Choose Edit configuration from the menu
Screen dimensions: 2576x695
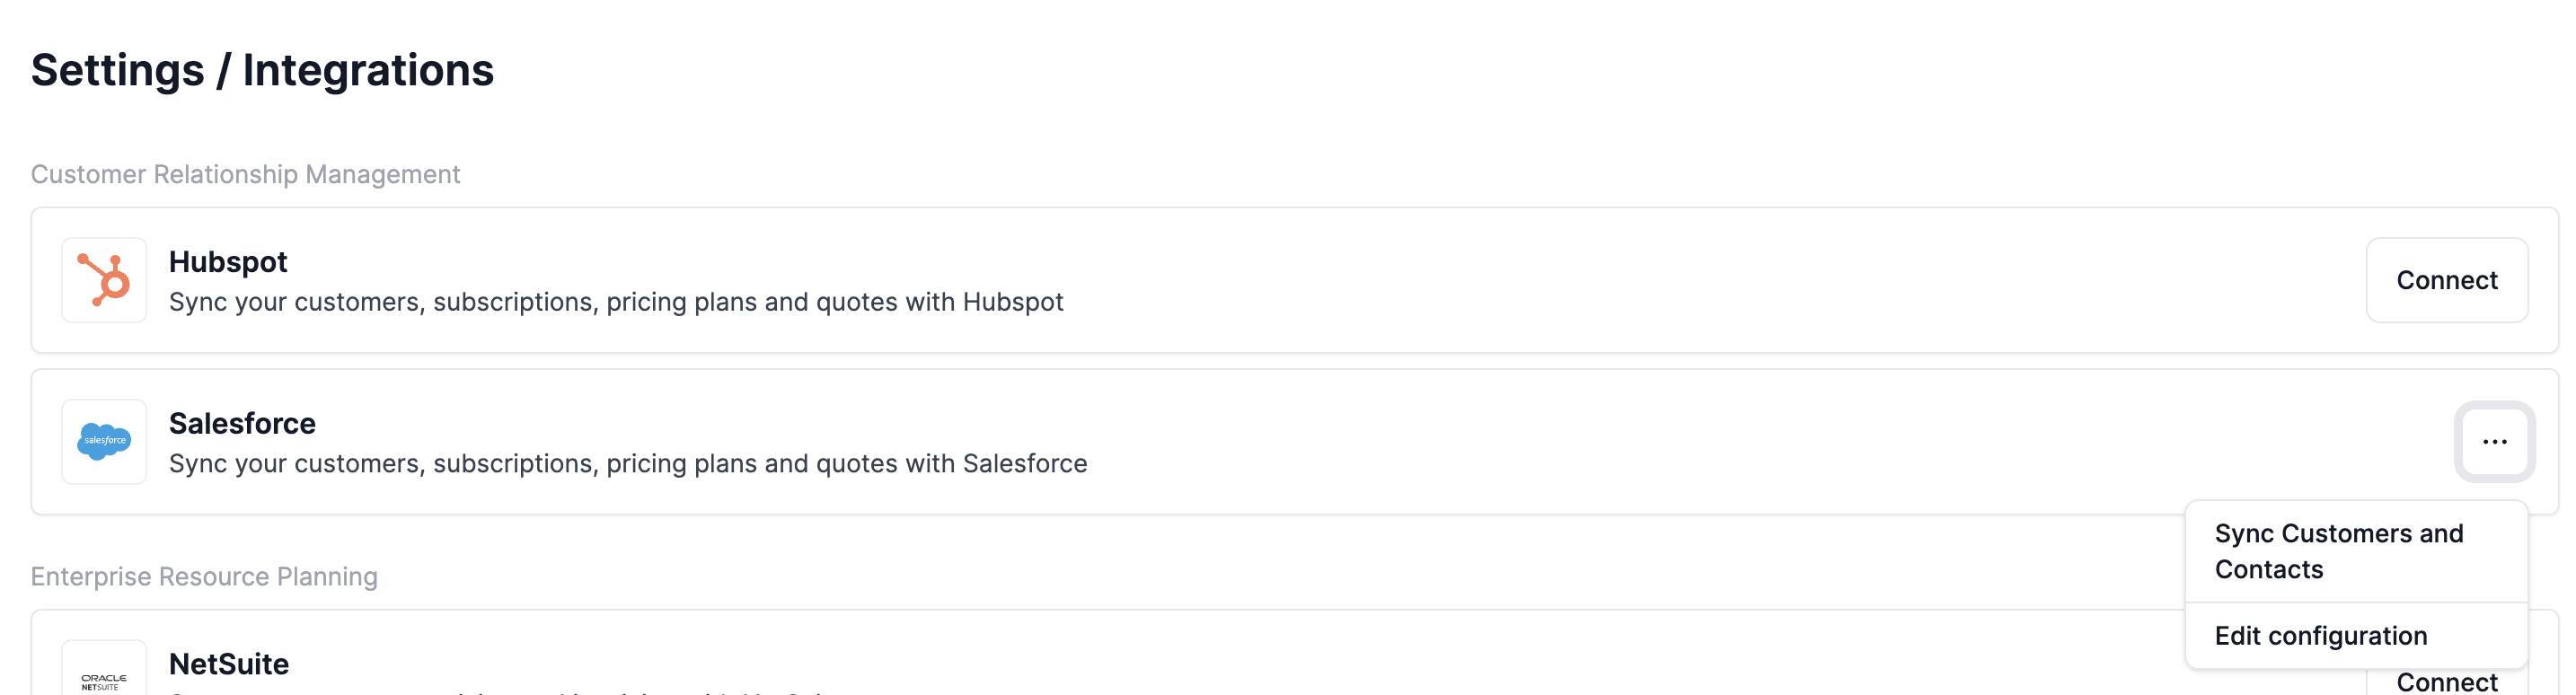click(2320, 636)
